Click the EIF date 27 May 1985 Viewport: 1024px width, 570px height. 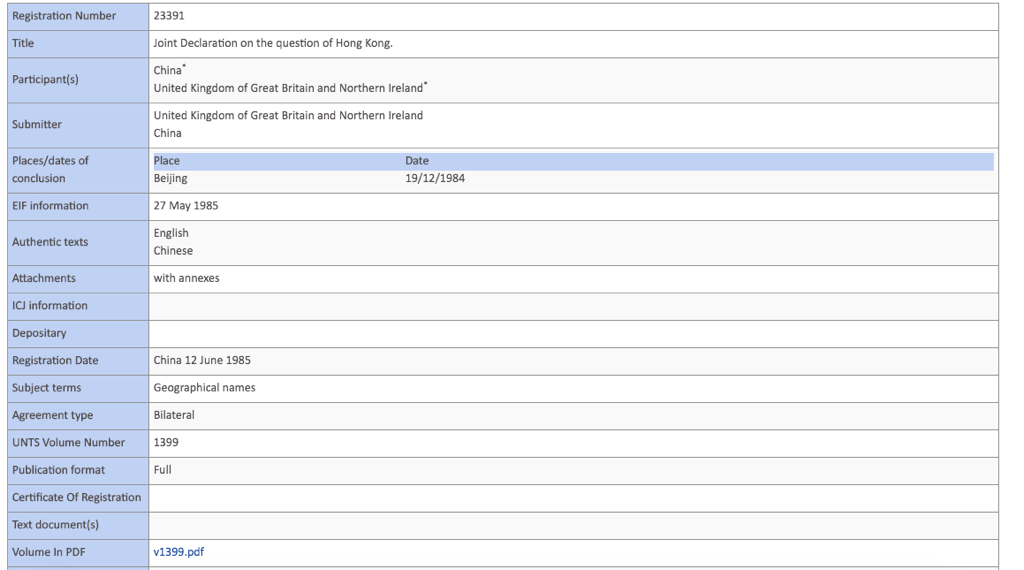186,206
